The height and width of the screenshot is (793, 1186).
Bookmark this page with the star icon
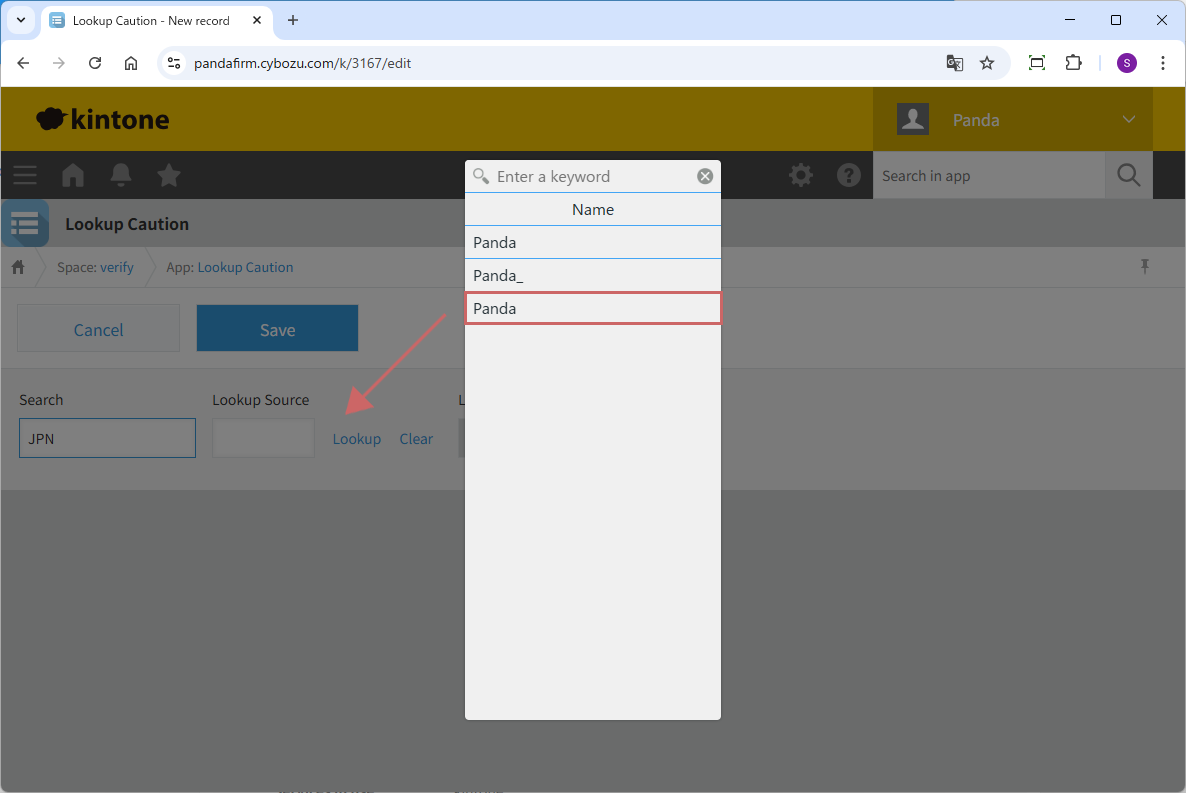tap(987, 63)
